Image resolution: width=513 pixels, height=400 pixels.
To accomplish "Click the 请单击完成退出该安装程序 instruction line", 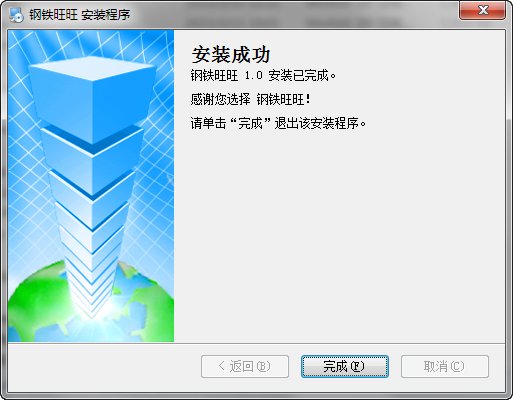I will [x=278, y=123].
